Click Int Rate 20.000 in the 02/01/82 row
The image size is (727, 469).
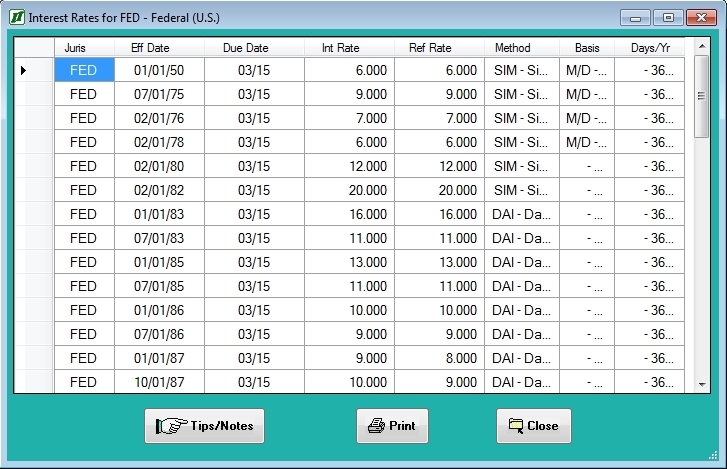[350, 190]
